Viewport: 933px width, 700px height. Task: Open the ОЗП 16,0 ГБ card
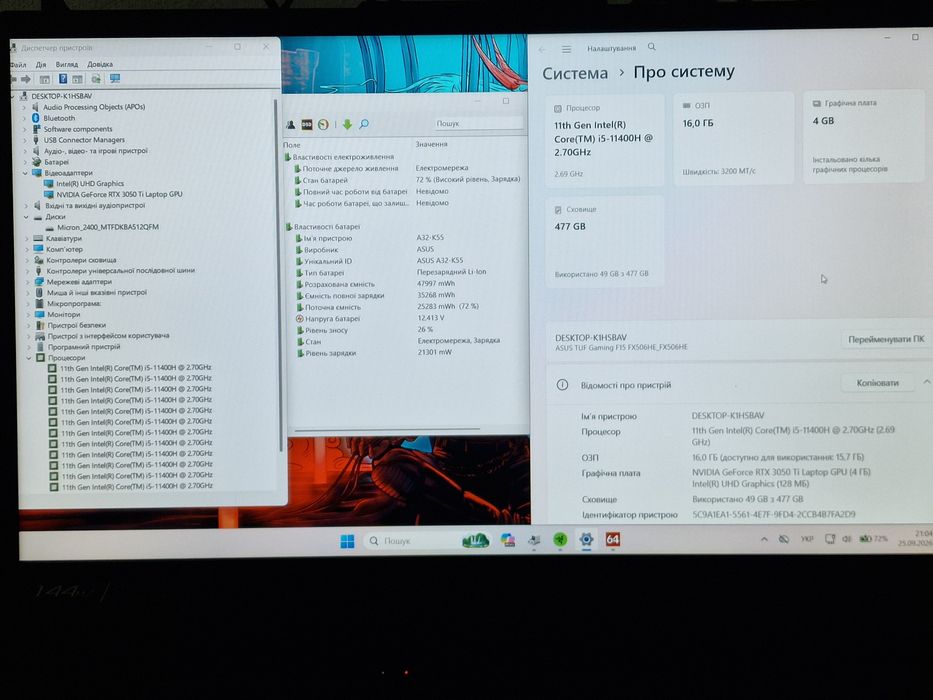pyautogui.click(x=734, y=138)
